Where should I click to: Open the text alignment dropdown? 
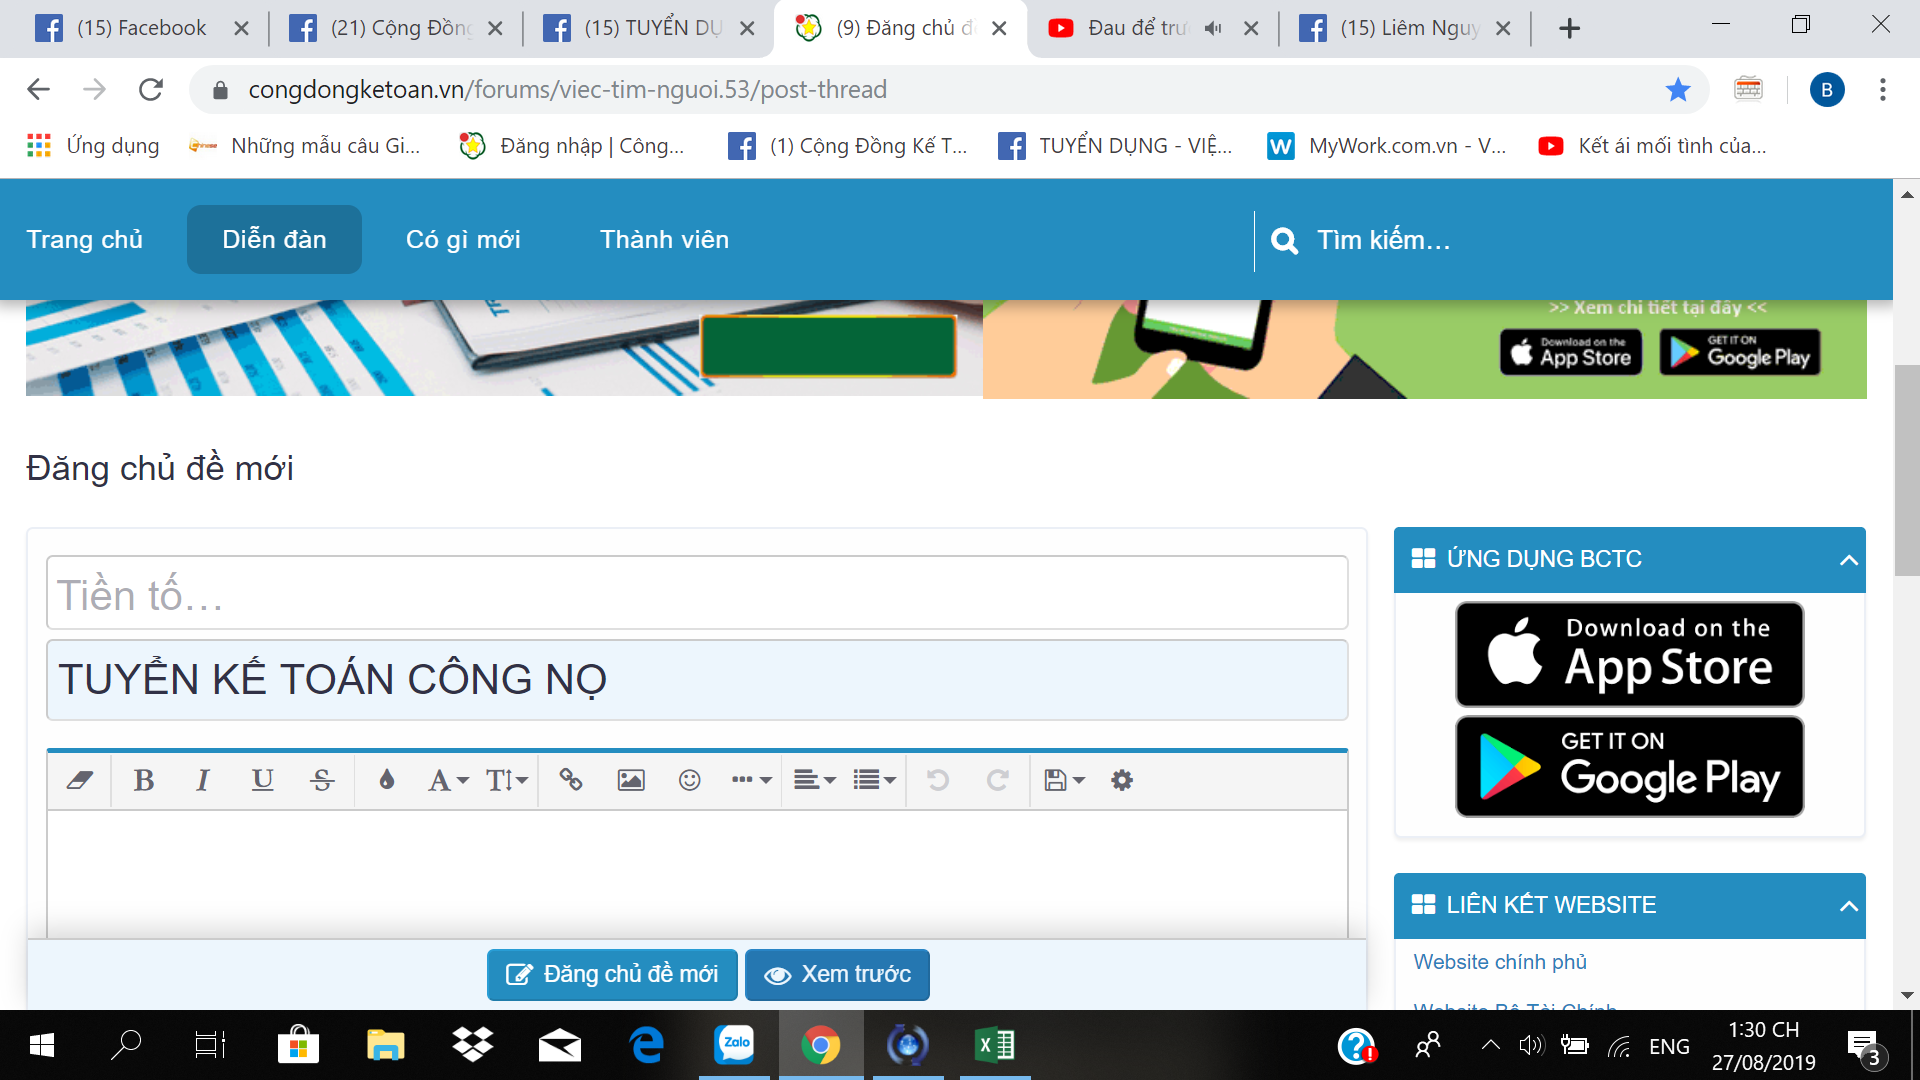814,780
